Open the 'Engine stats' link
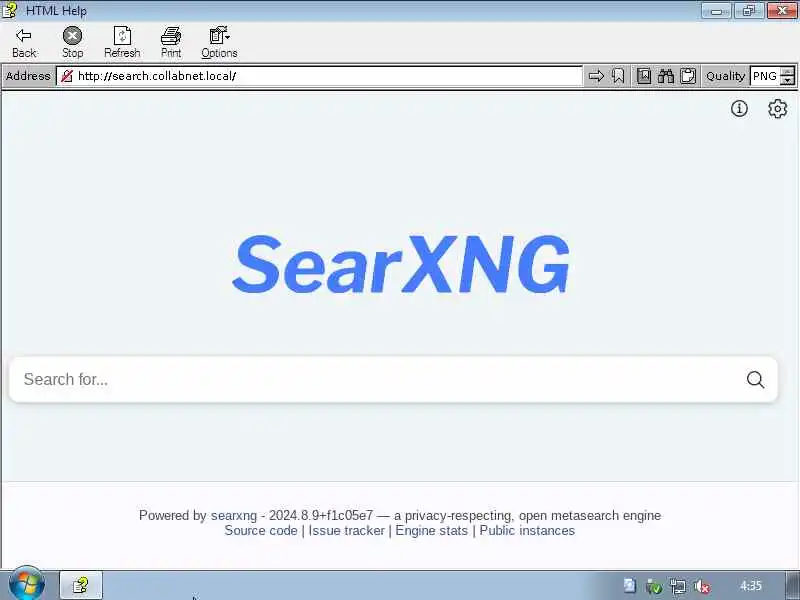 click(x=432, y=531)
